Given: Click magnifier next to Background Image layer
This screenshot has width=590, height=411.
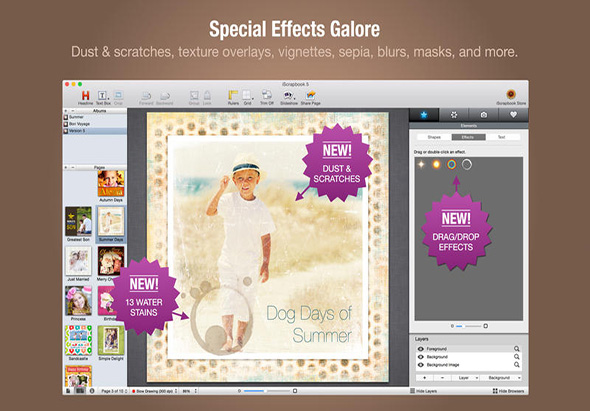Looking at the screenshot, I should 517,365.
